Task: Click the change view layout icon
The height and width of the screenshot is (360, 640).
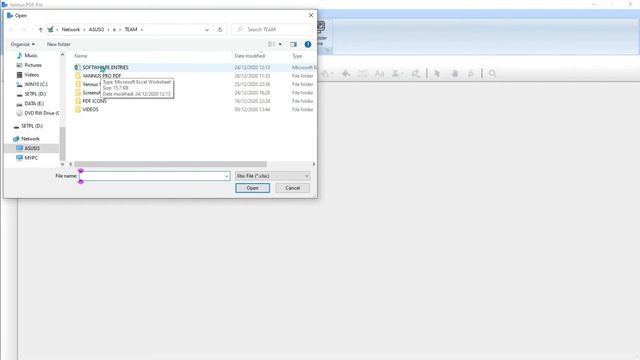Action: [271, 44]
